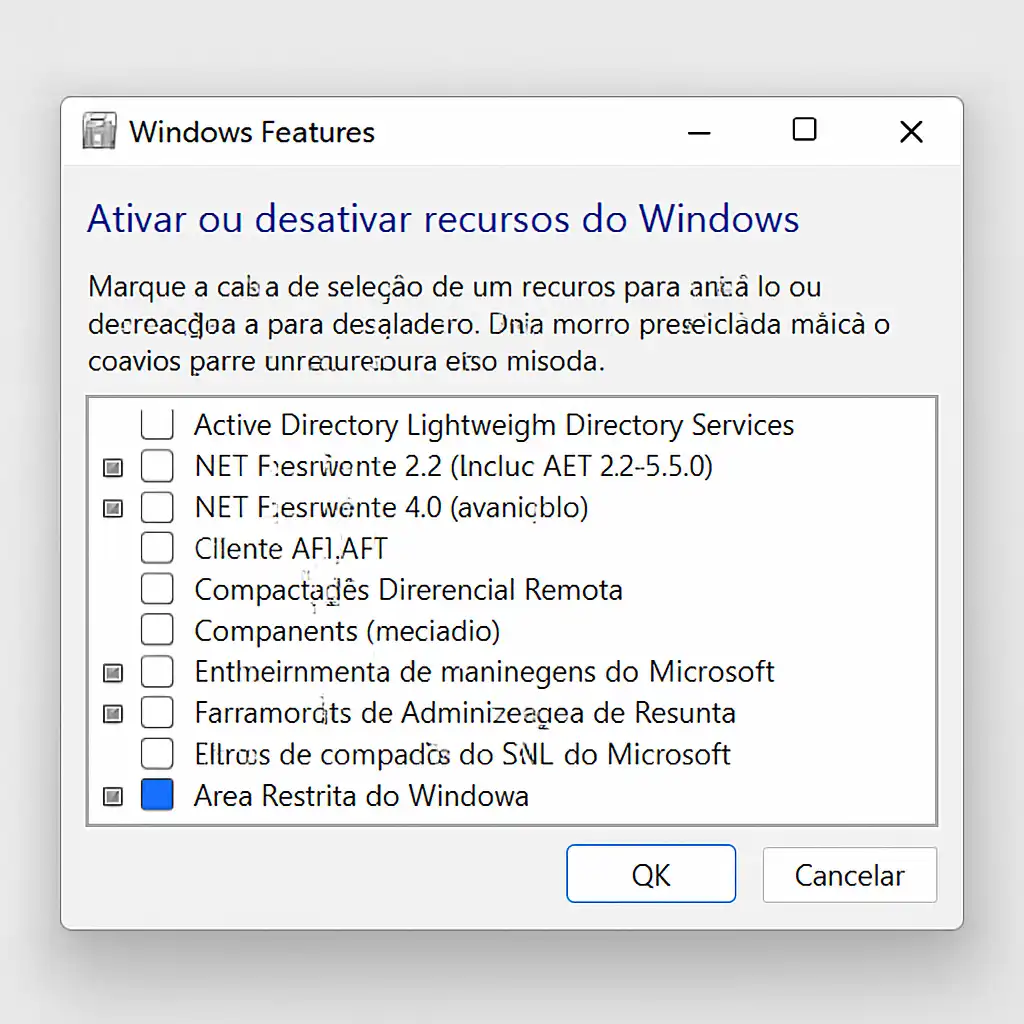
Task: Minimize the Windows Features dialog
Action: [699, 132]
